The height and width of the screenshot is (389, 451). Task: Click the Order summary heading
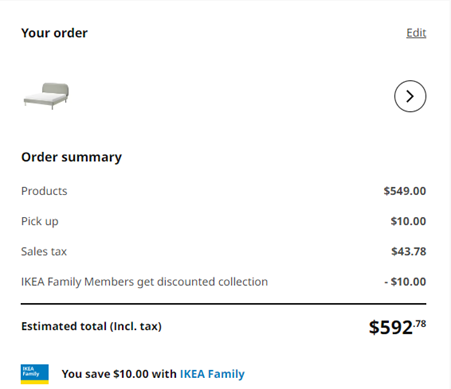pyautogui.click(x=71, y=157)
